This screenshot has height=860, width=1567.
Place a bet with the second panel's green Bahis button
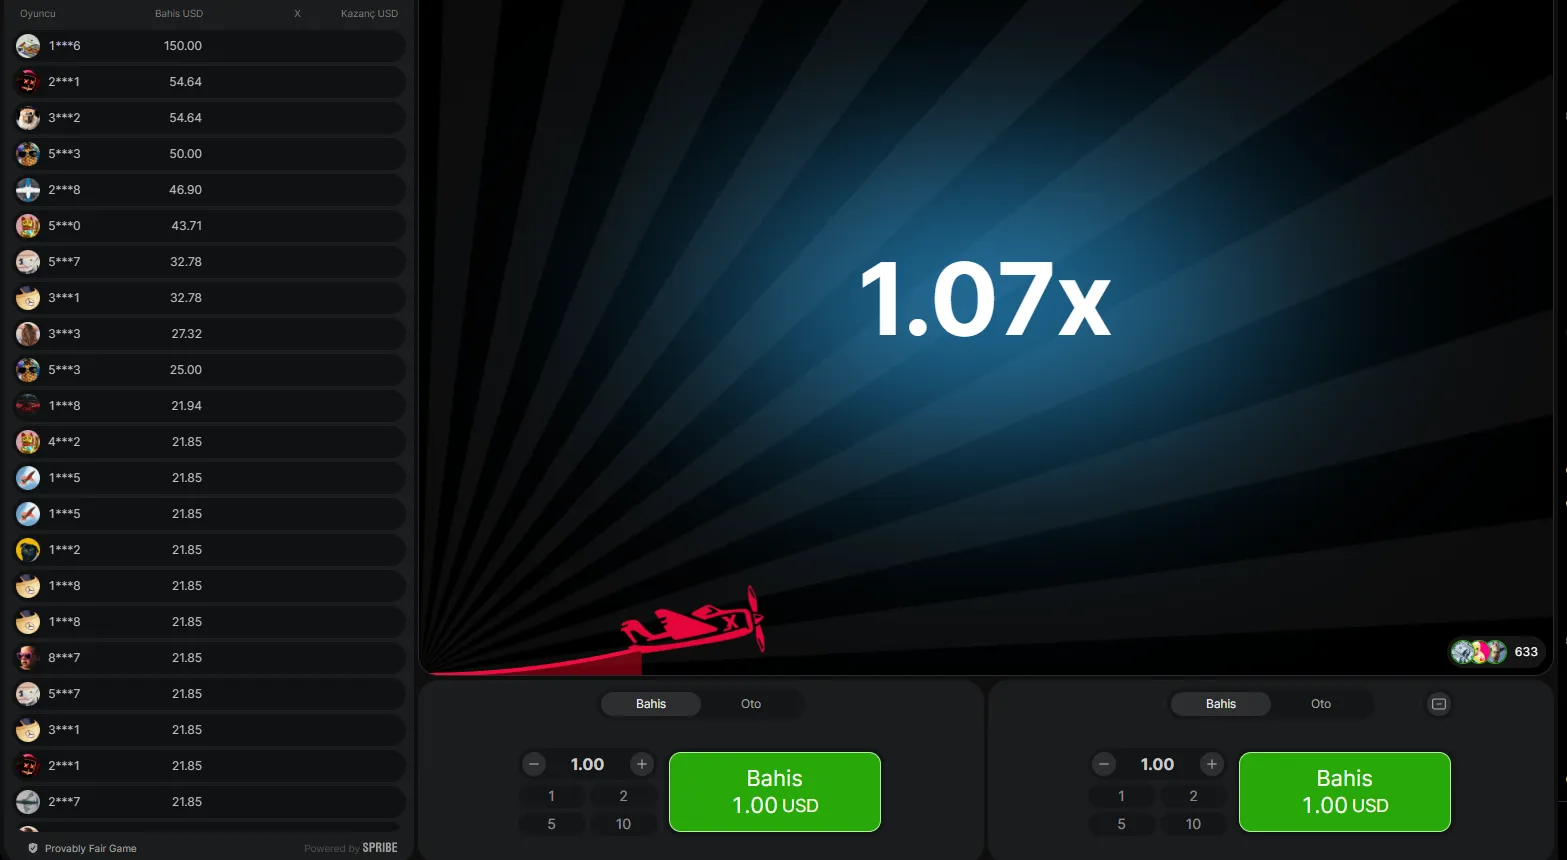click(x=1344, y=792)
